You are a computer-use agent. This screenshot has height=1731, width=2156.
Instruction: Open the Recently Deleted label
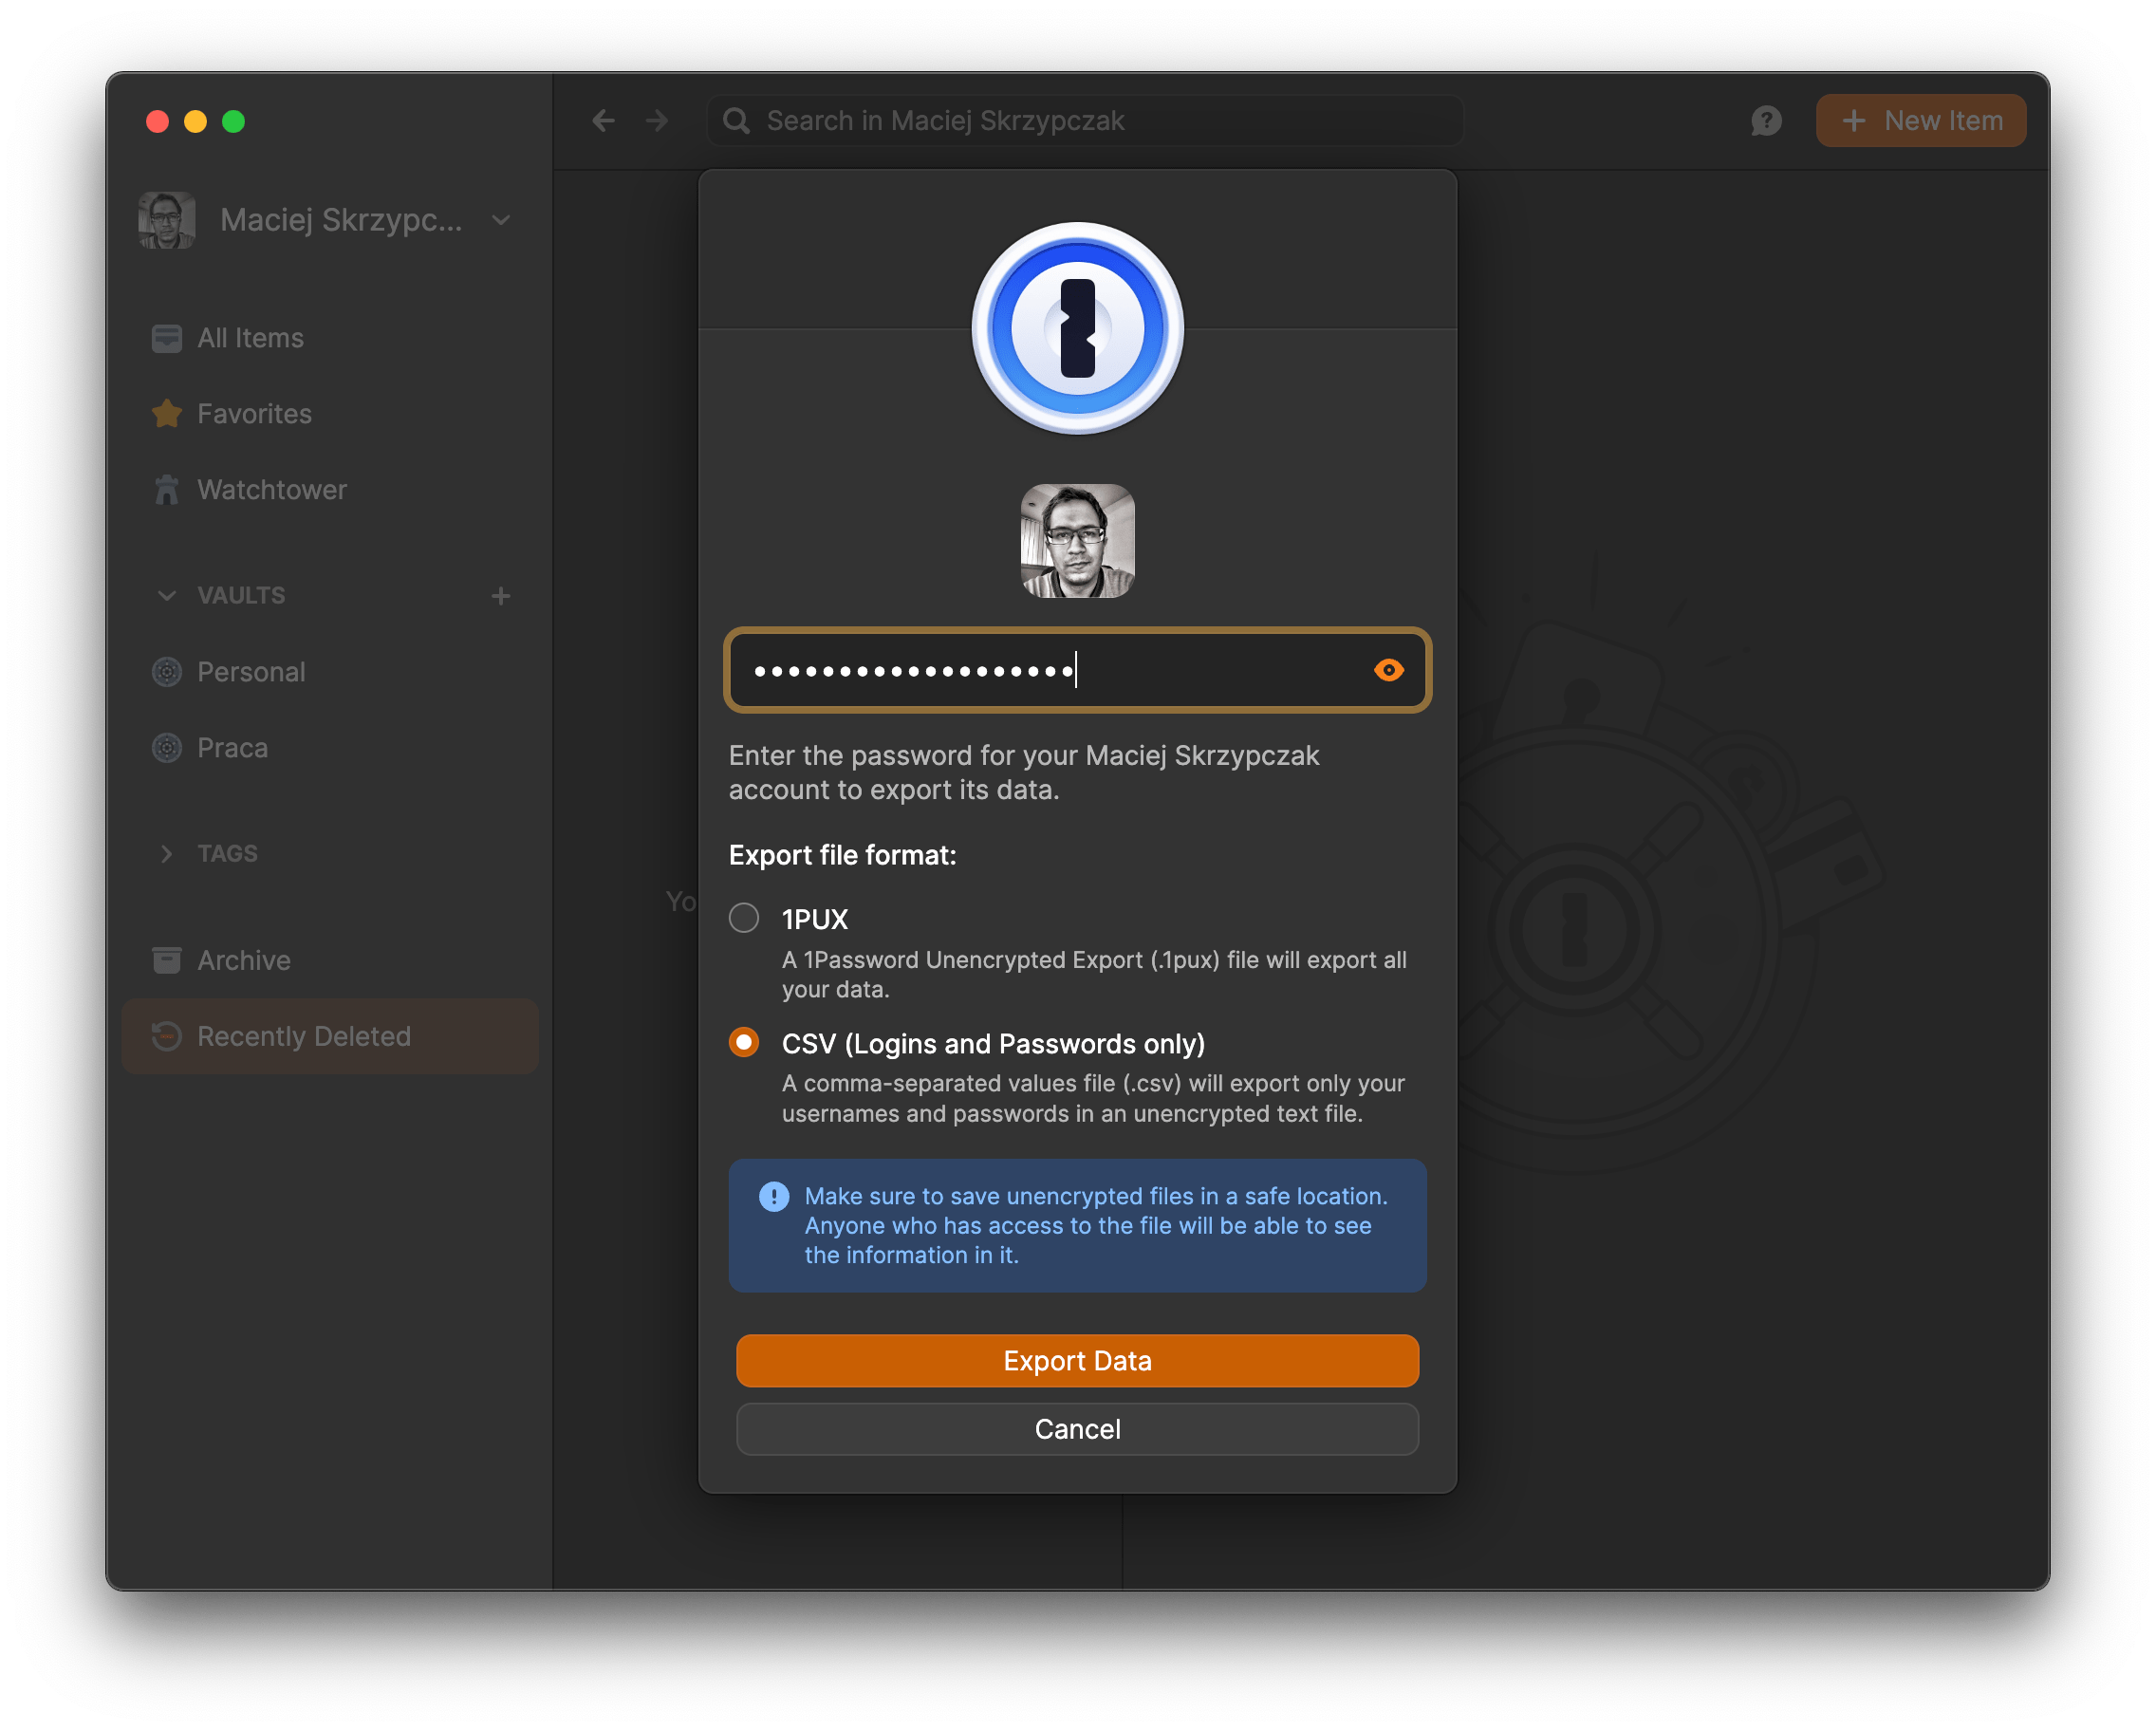304,1036
